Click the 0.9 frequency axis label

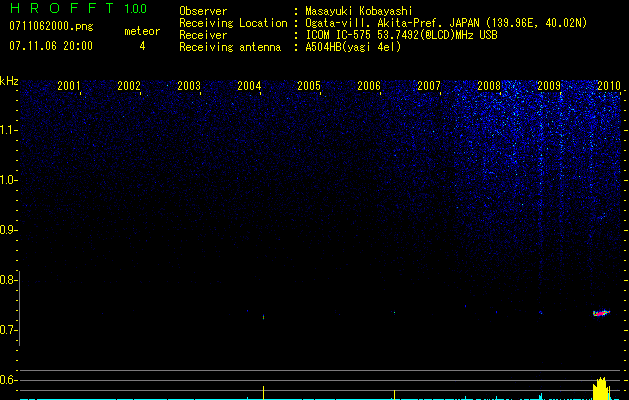coord(8,230)
